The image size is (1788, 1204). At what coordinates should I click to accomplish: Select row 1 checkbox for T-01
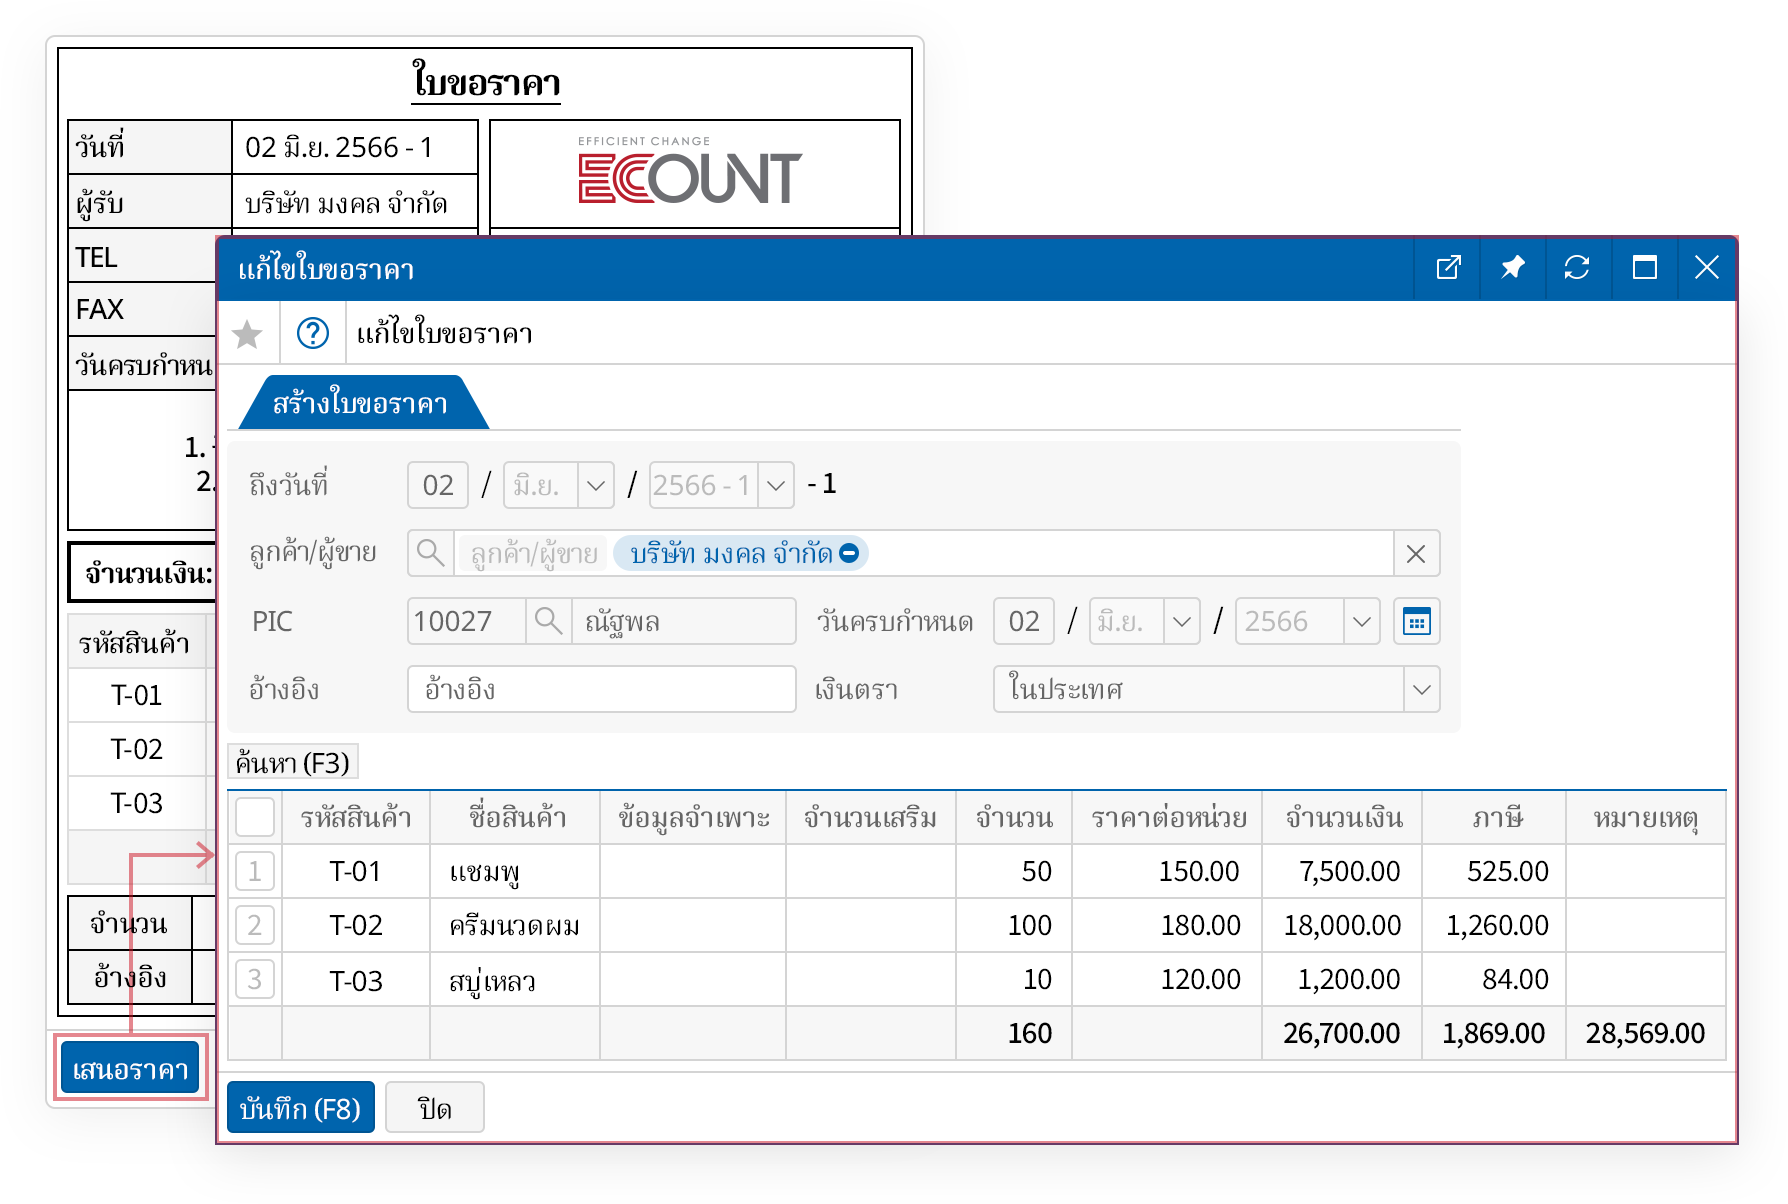pyautogui.click(x=255, y=872)
